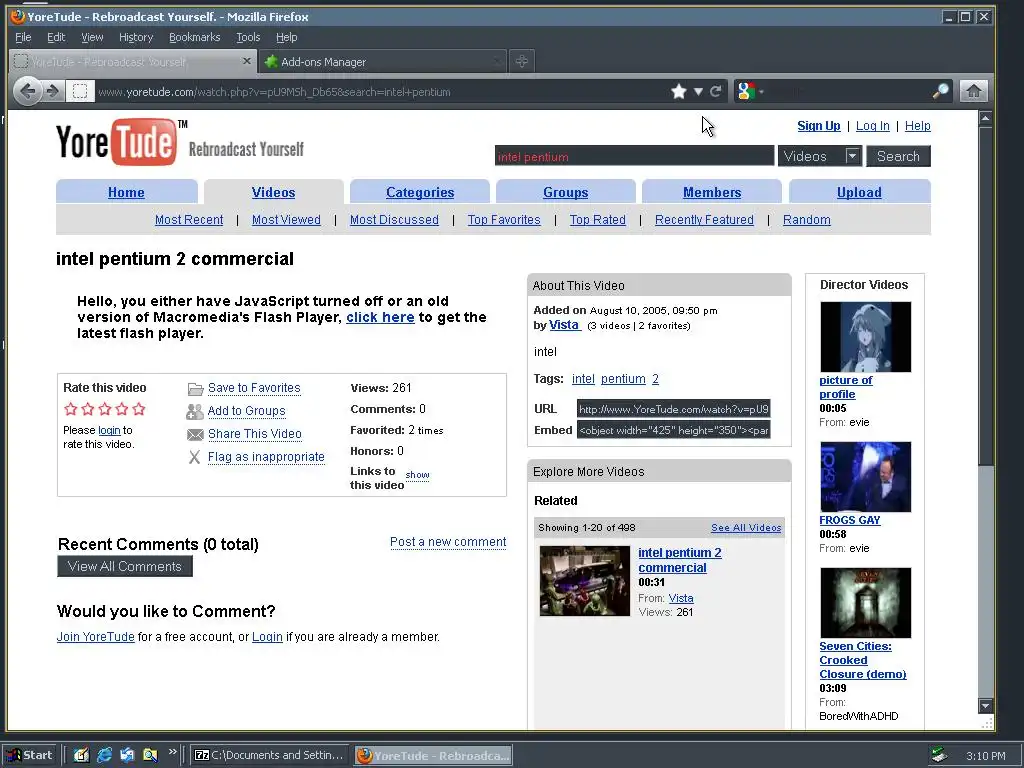The height and width of the screenshot is (768, 1024).
Task: Open the Edit menu
Action: point(56,37)
